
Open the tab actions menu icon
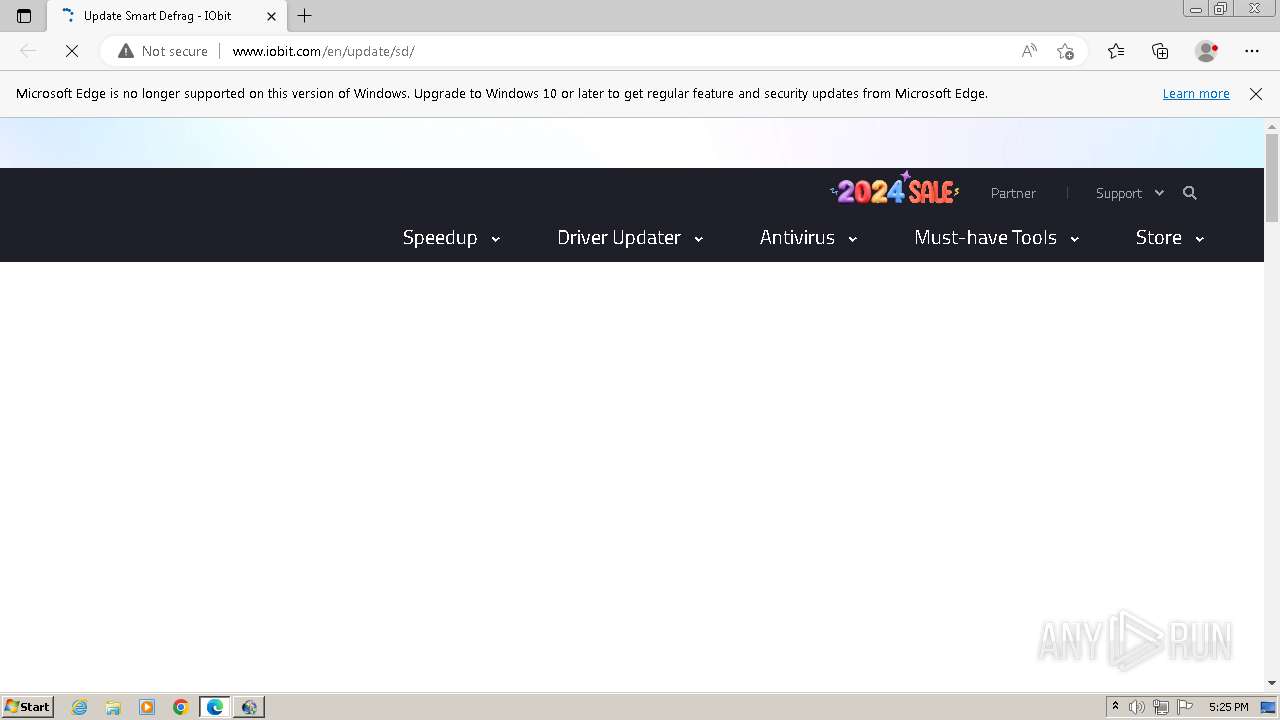pos(24,16)
